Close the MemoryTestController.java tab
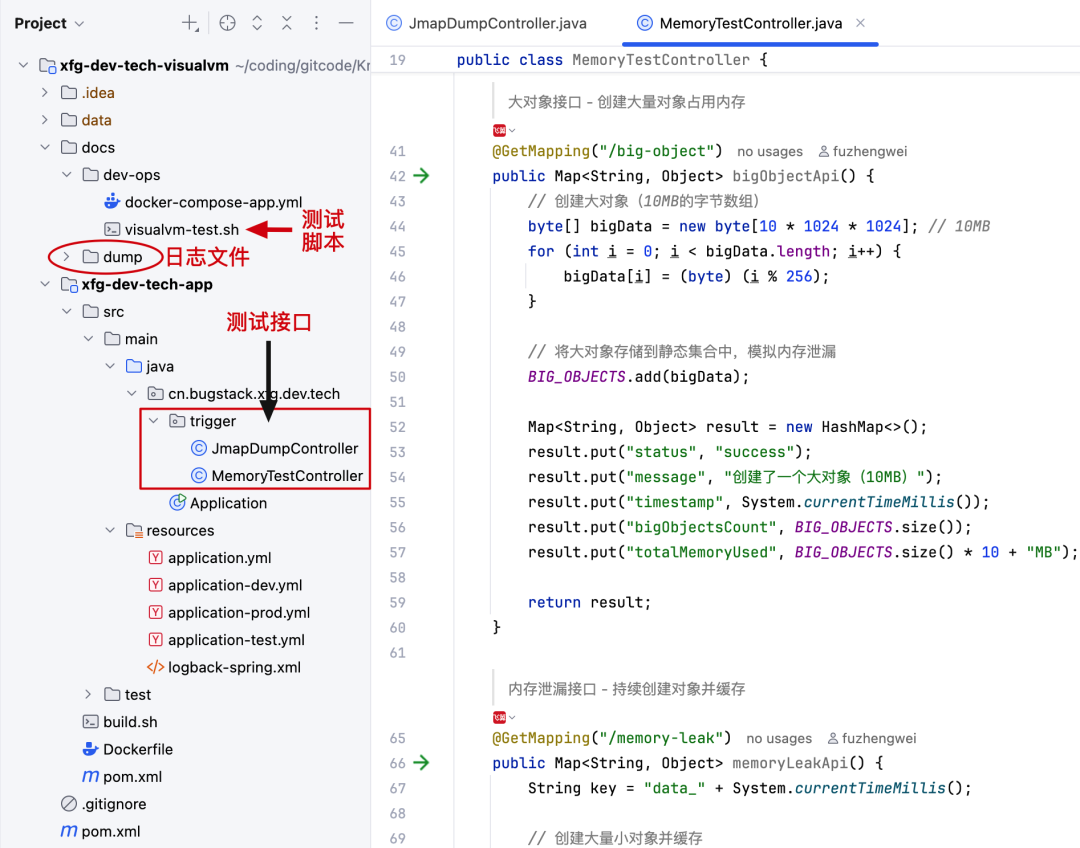This screenshot has height=848, width=1080. [x=860, y=22]
